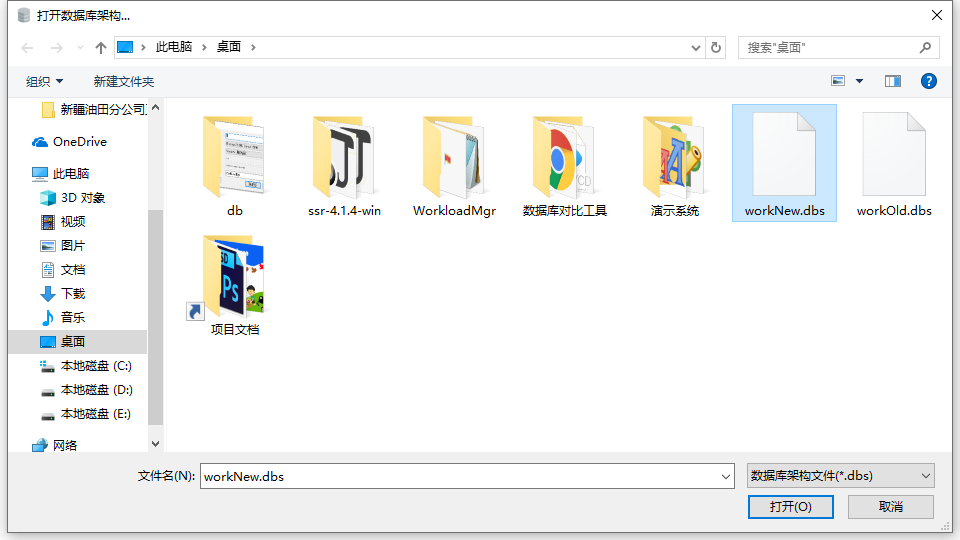
Task: Click the back navigation arrow
Action: coord(27,47)
